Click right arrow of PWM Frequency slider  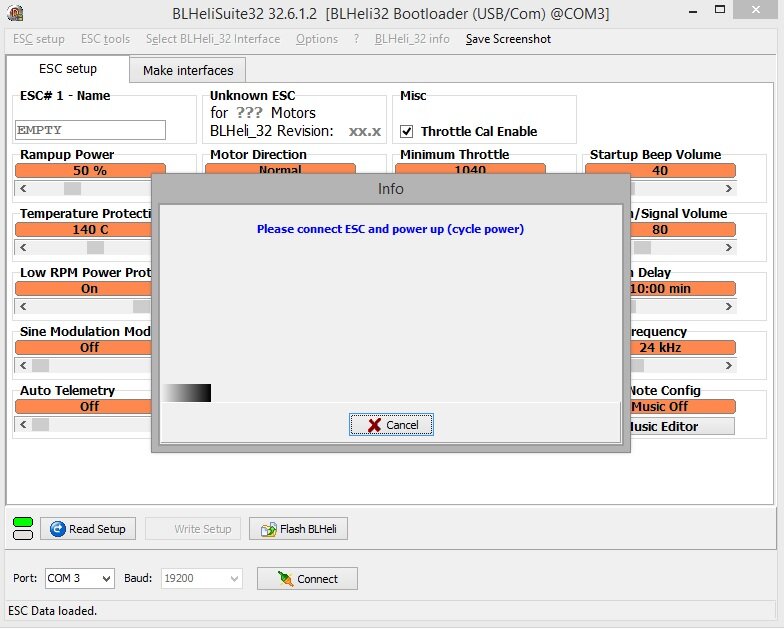coord(728,366)
